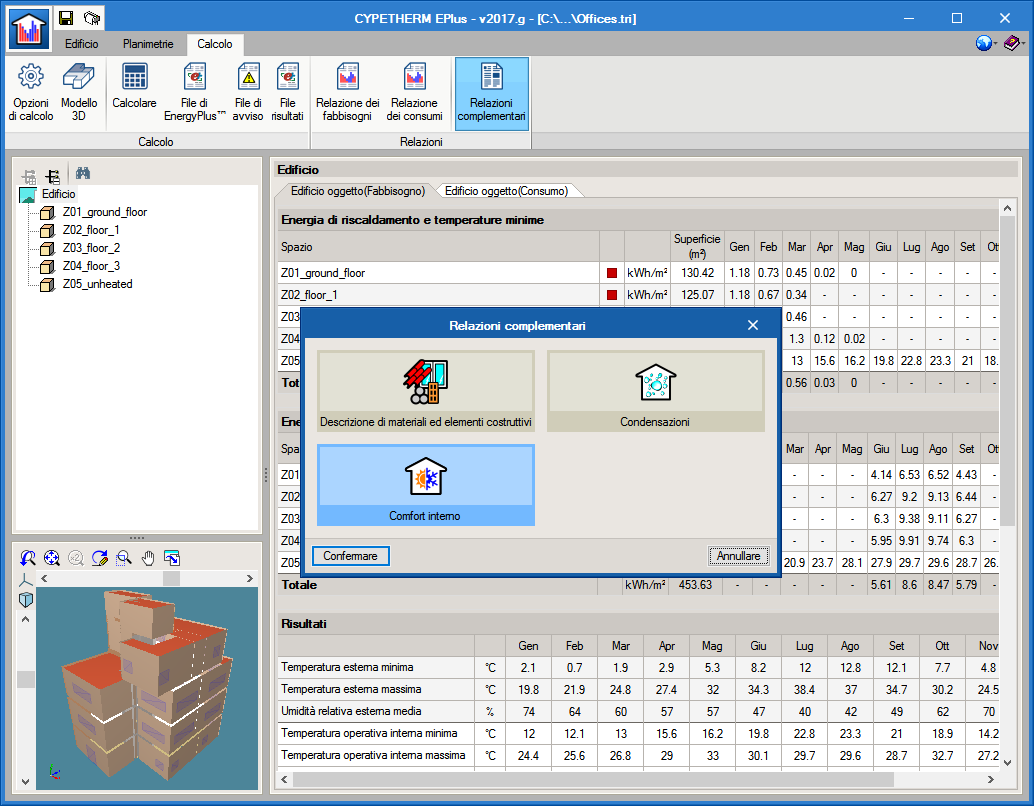Switch to the Planimetrie ribbon tab
Screen dimensions: 1034x806
(148, 44)
